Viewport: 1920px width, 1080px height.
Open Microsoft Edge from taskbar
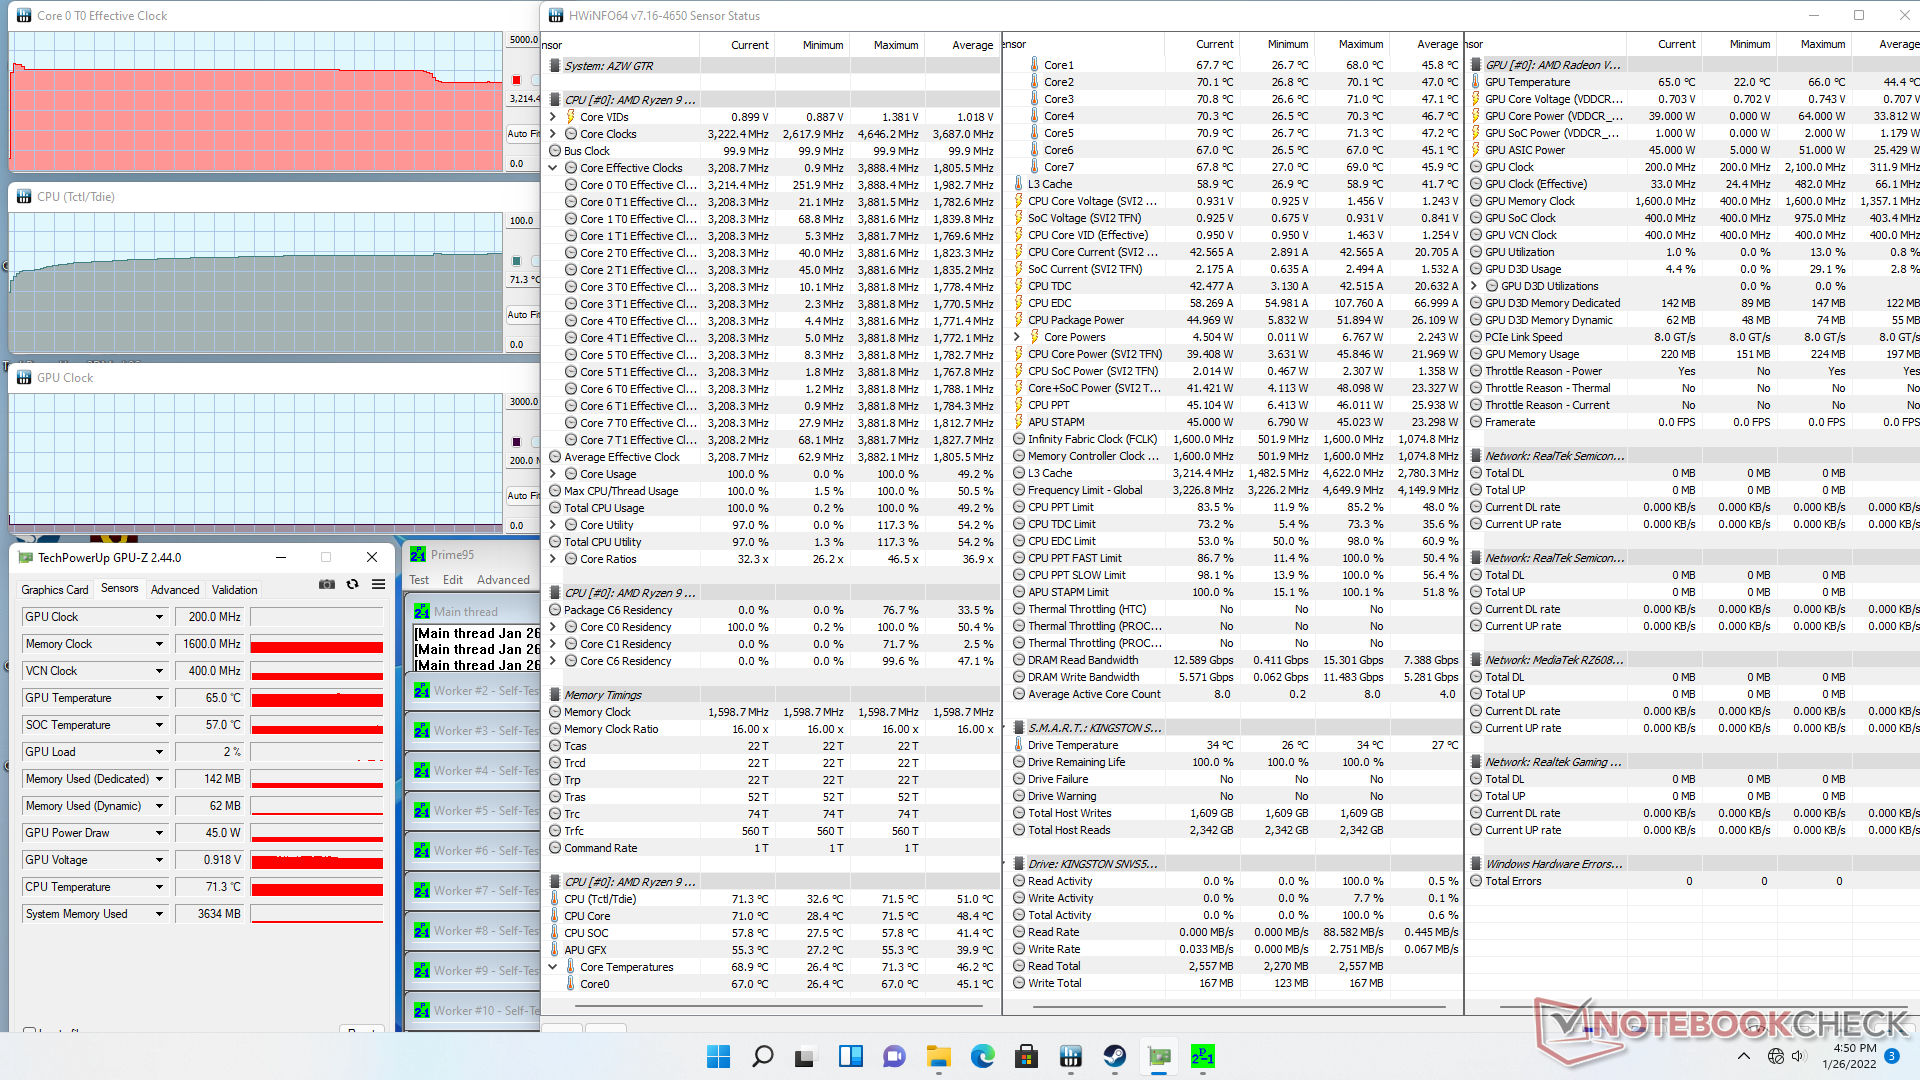982,1056
